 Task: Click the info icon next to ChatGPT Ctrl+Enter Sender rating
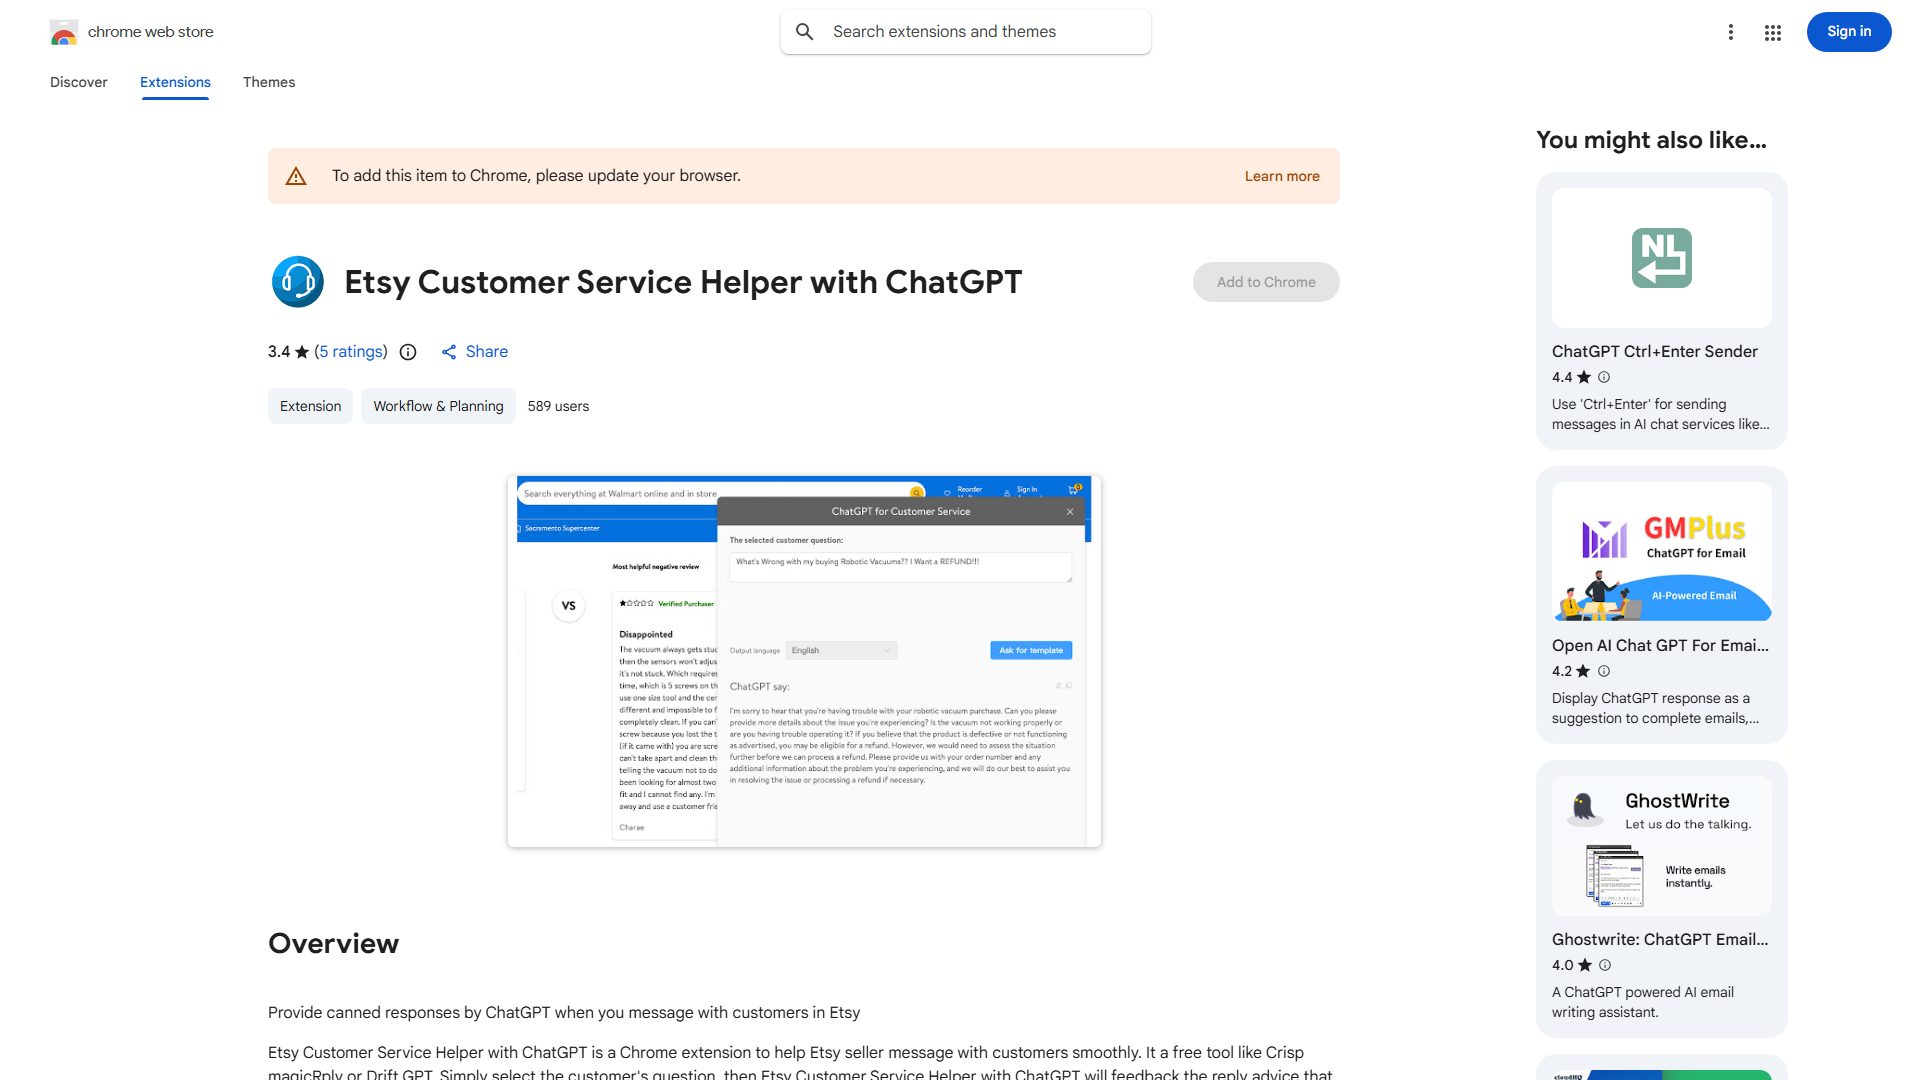click(x=1604, y=377)
